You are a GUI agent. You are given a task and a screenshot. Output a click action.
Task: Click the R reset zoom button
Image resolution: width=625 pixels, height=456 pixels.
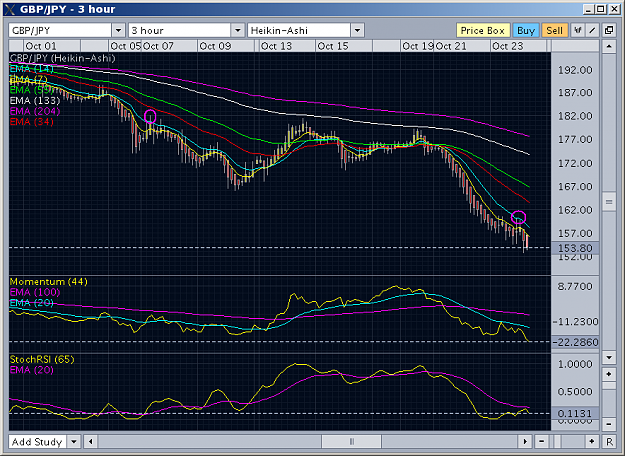pos(609,442)
